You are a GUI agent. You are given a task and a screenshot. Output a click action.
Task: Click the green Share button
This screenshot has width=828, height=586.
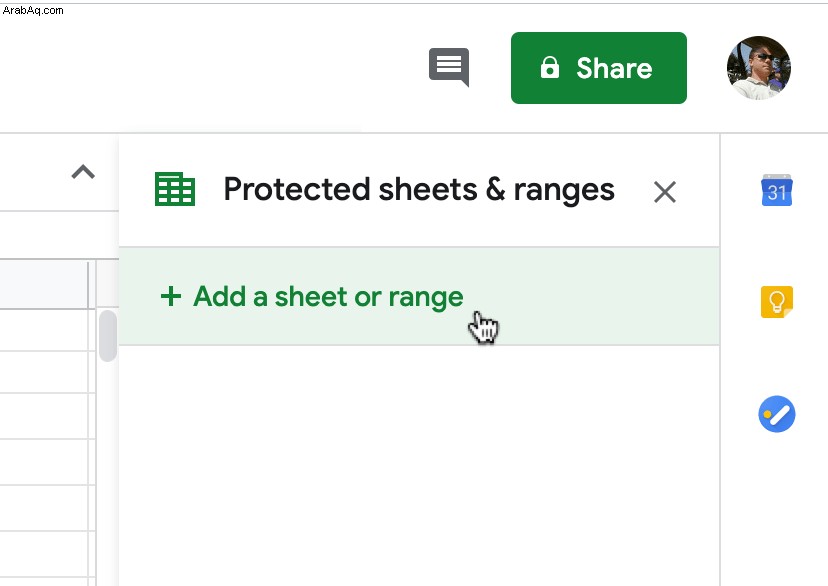(599, 68)
